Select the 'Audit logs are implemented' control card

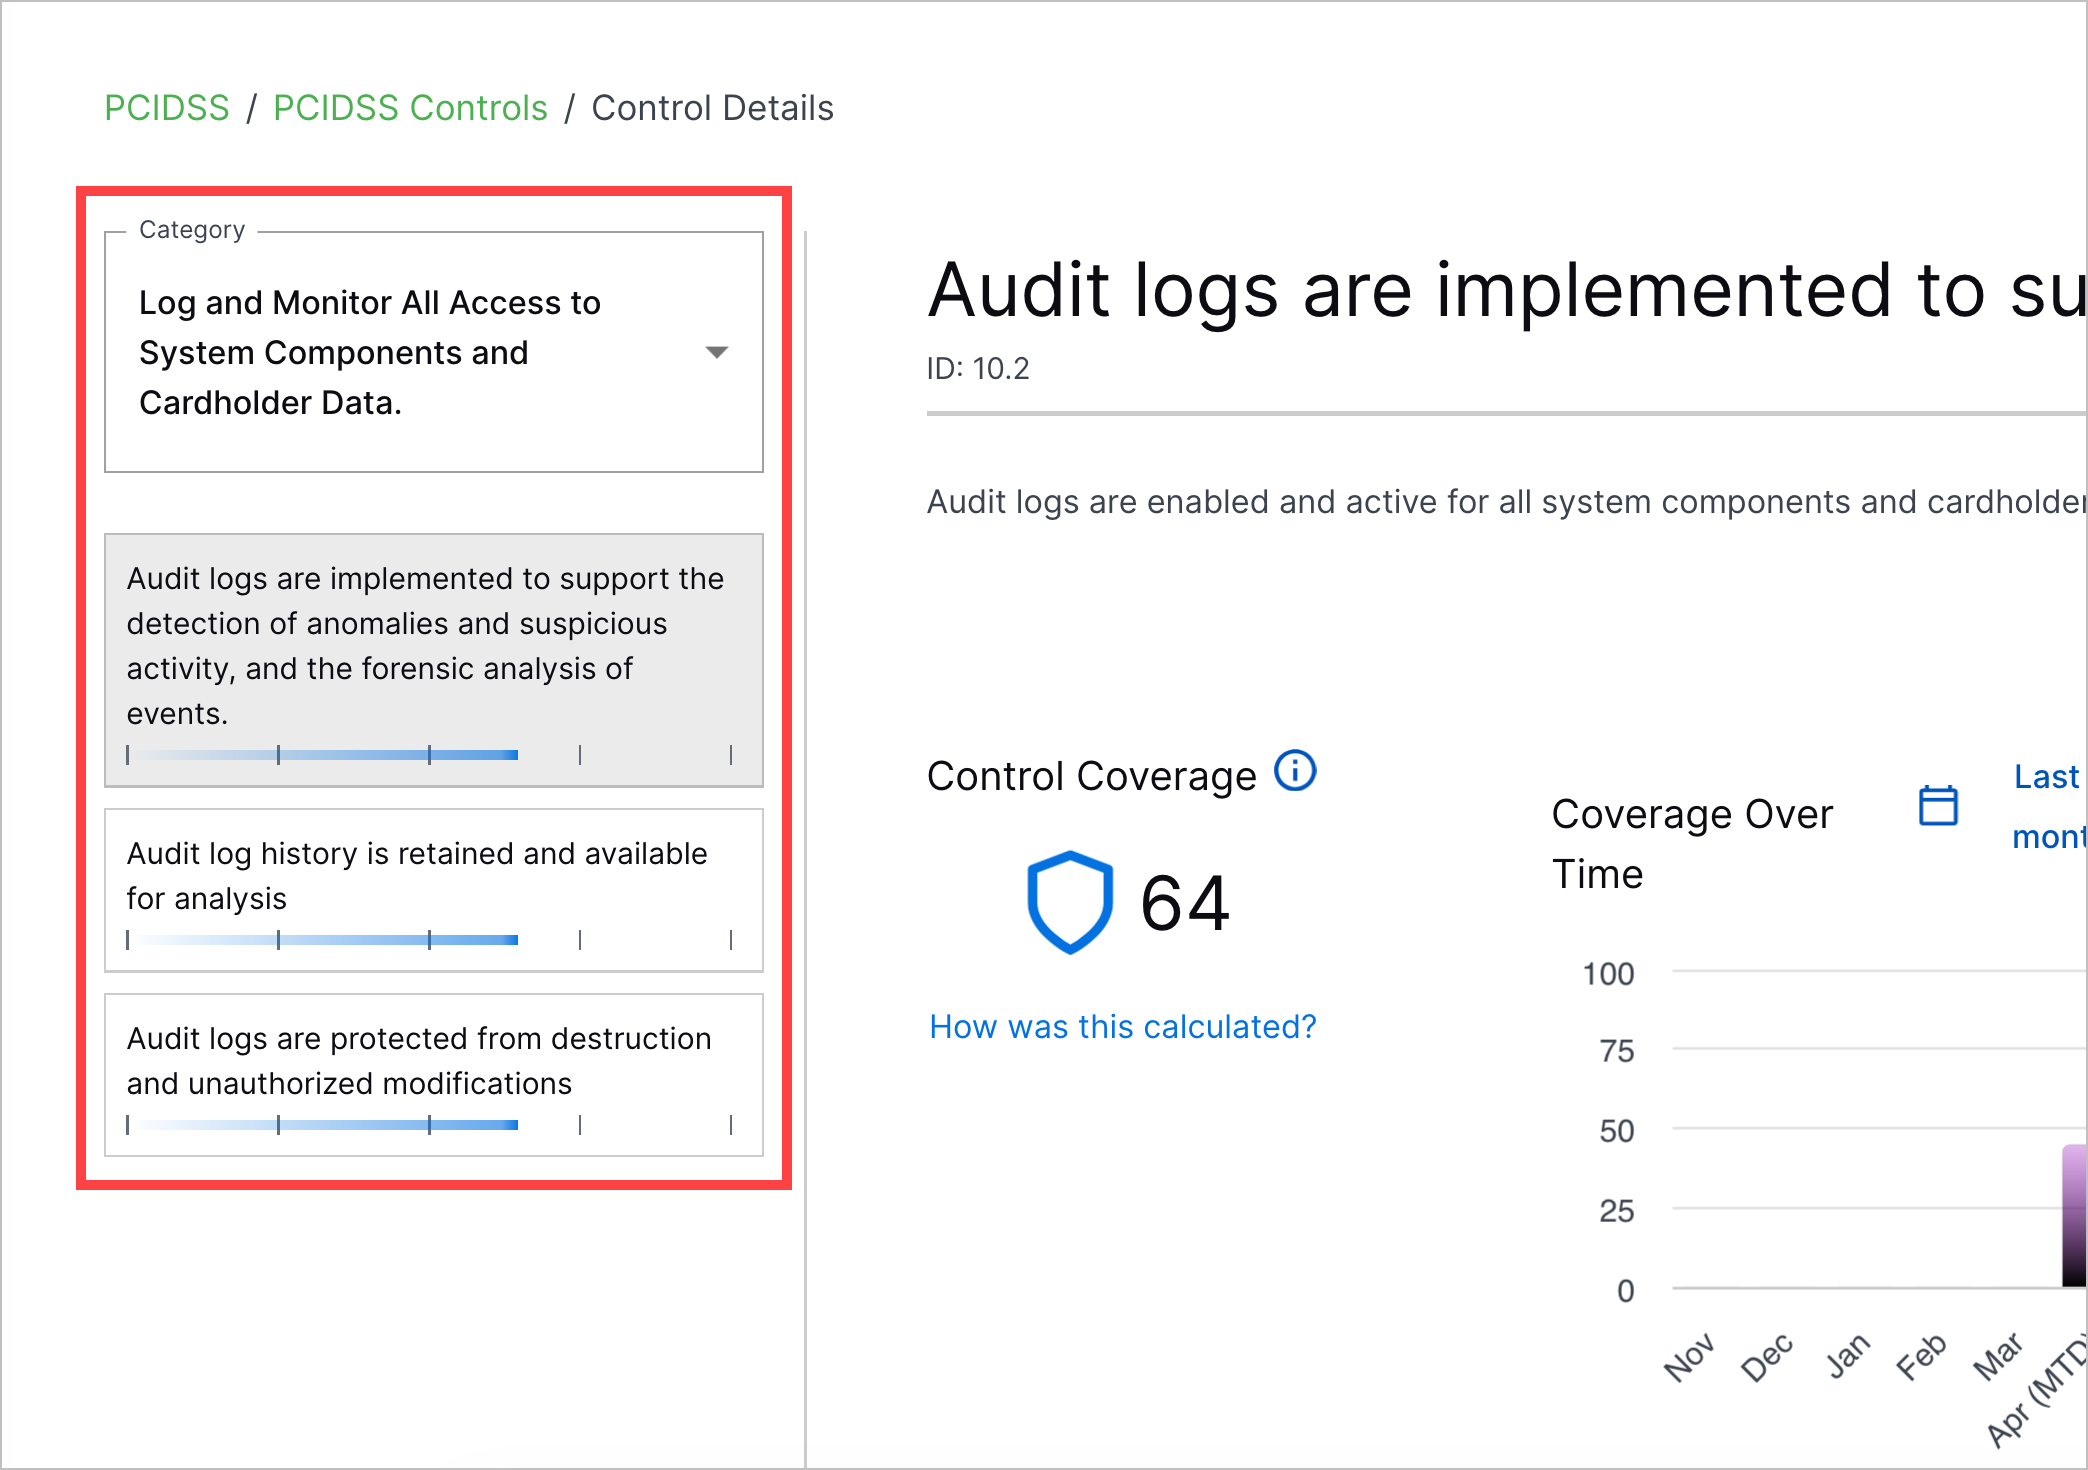(434, 660)
